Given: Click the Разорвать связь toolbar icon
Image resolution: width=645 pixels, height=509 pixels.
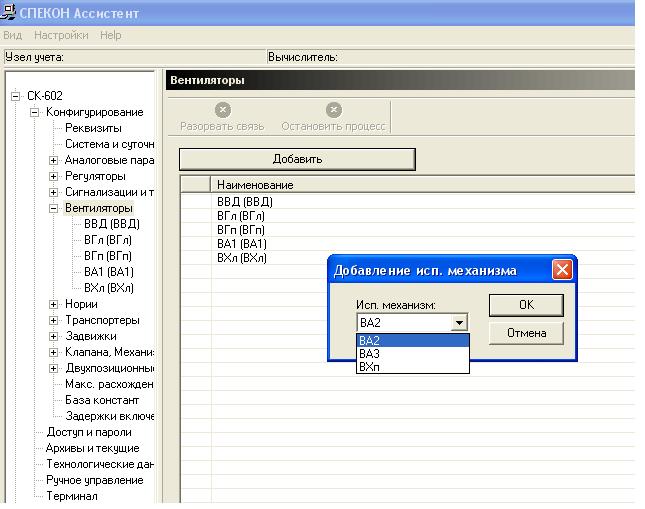Looking at the screenshot, I should (x=223, y=110).
